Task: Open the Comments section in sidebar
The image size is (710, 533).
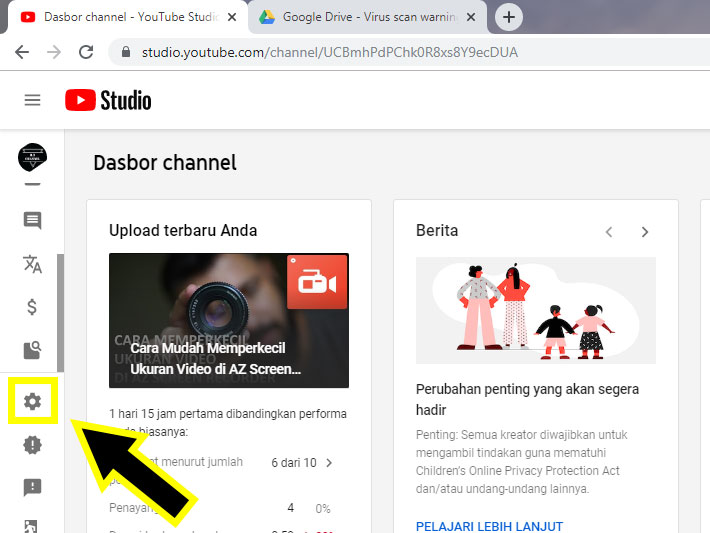Action: pyautogui.click(x=32, y=221)
